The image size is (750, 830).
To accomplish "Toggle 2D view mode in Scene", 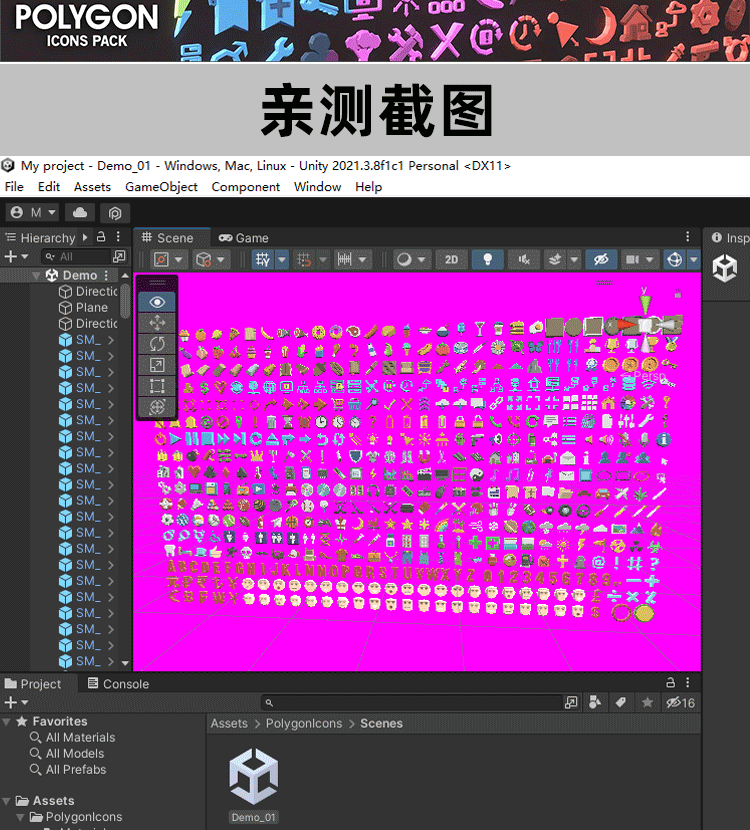I will pos(451,260).
